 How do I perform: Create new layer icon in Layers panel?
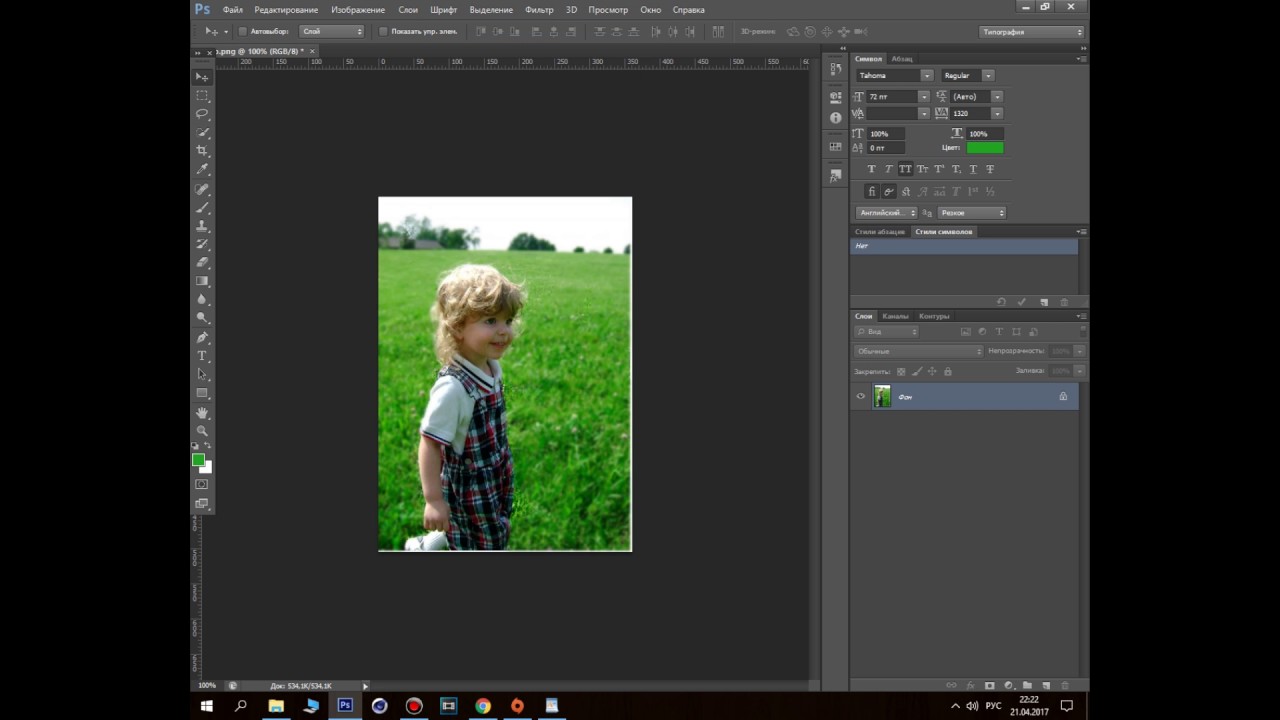click(1046, 685)
